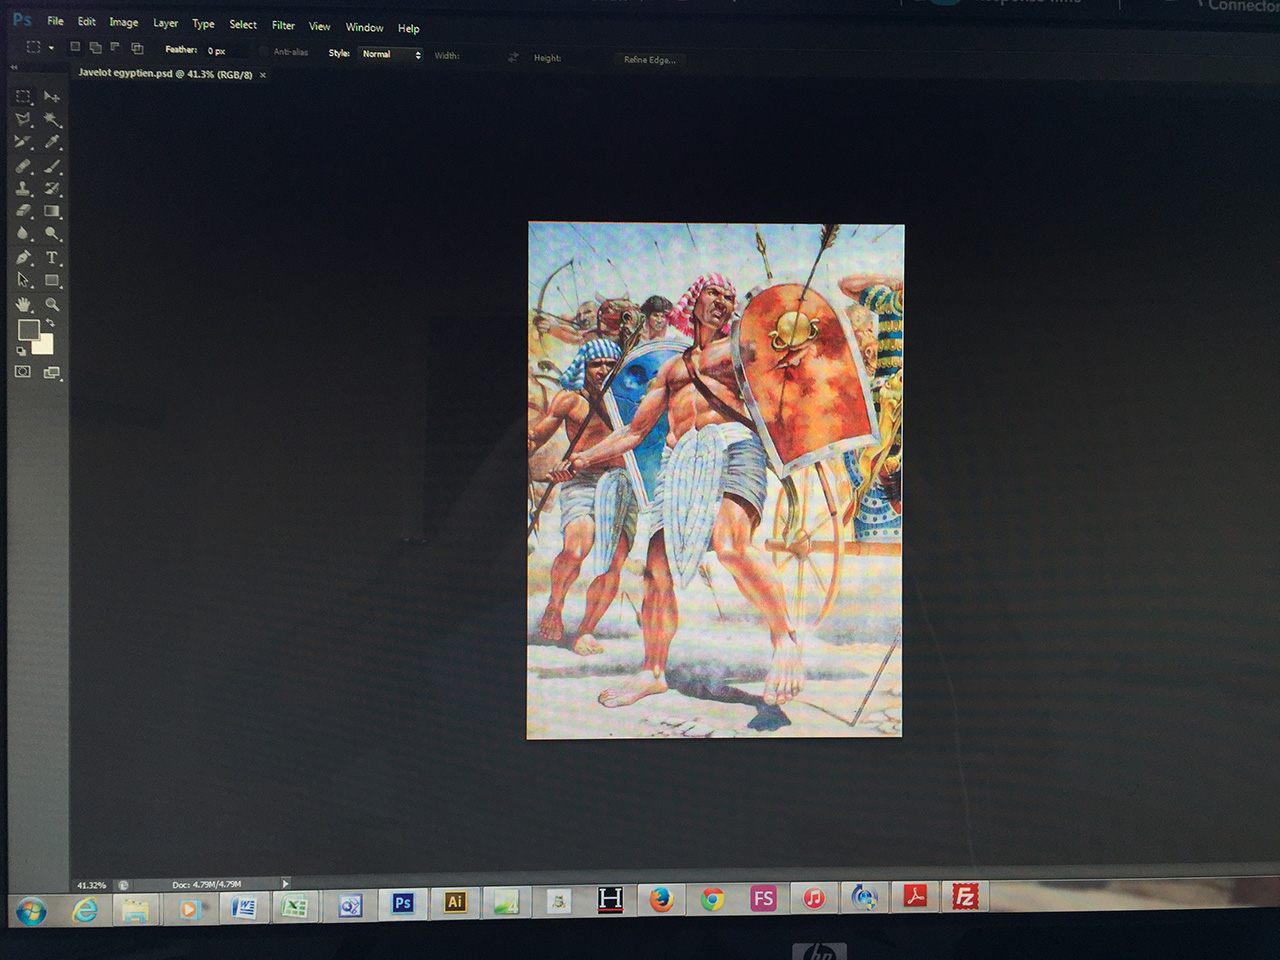1280x960 pixels.
Task: Select the Type tool
Action: pos(52,258)
